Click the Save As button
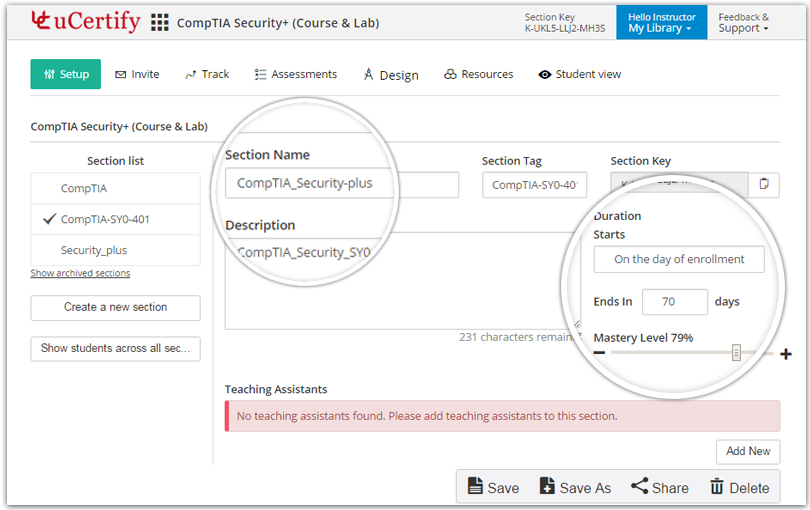The height and width of the screenshot is (510, 810). tap(575, 487)
